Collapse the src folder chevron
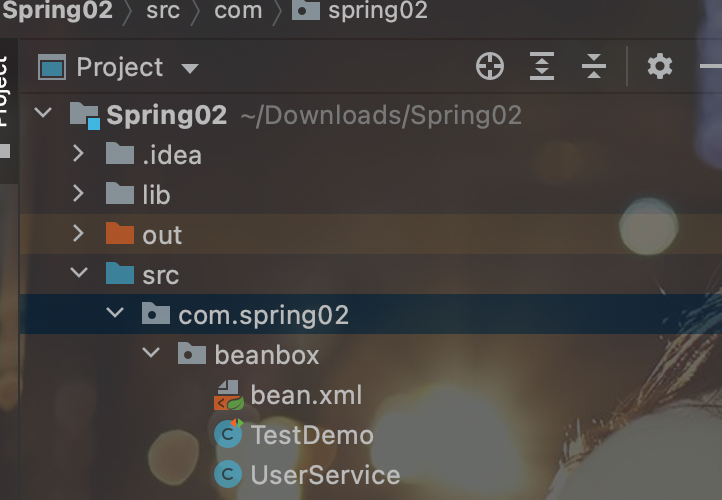The width and height of the screenshot is (722, 500). tap(79, 273)
